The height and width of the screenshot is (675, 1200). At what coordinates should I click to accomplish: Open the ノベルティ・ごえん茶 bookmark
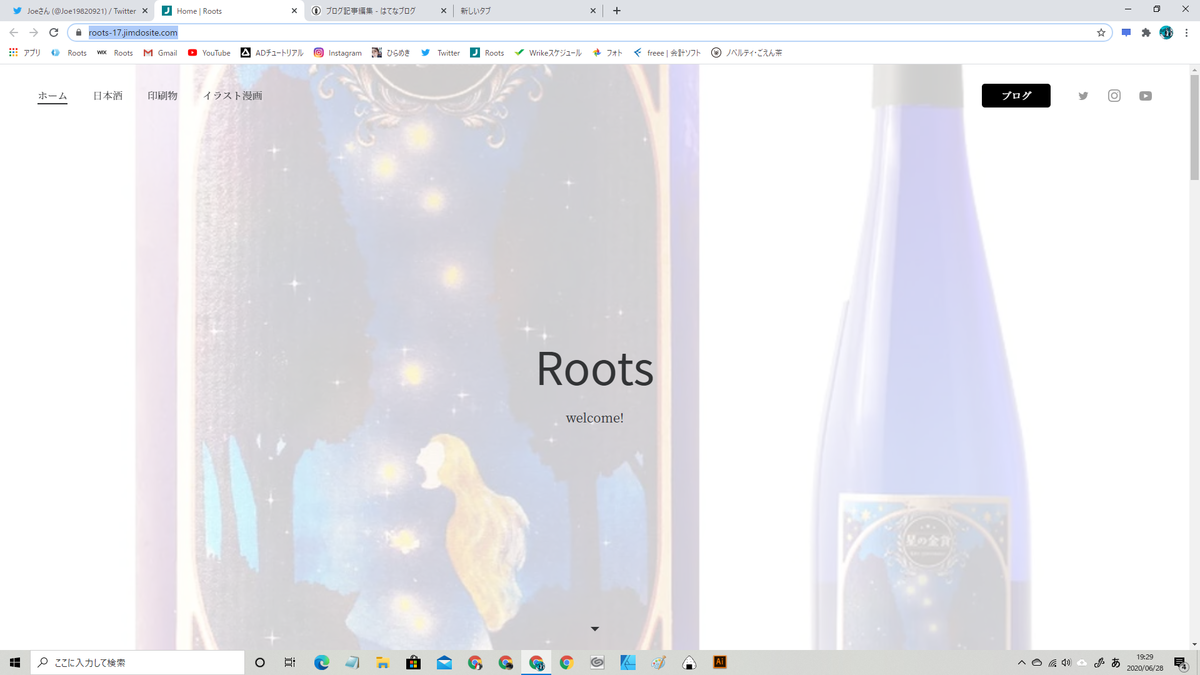pos(746,53)
